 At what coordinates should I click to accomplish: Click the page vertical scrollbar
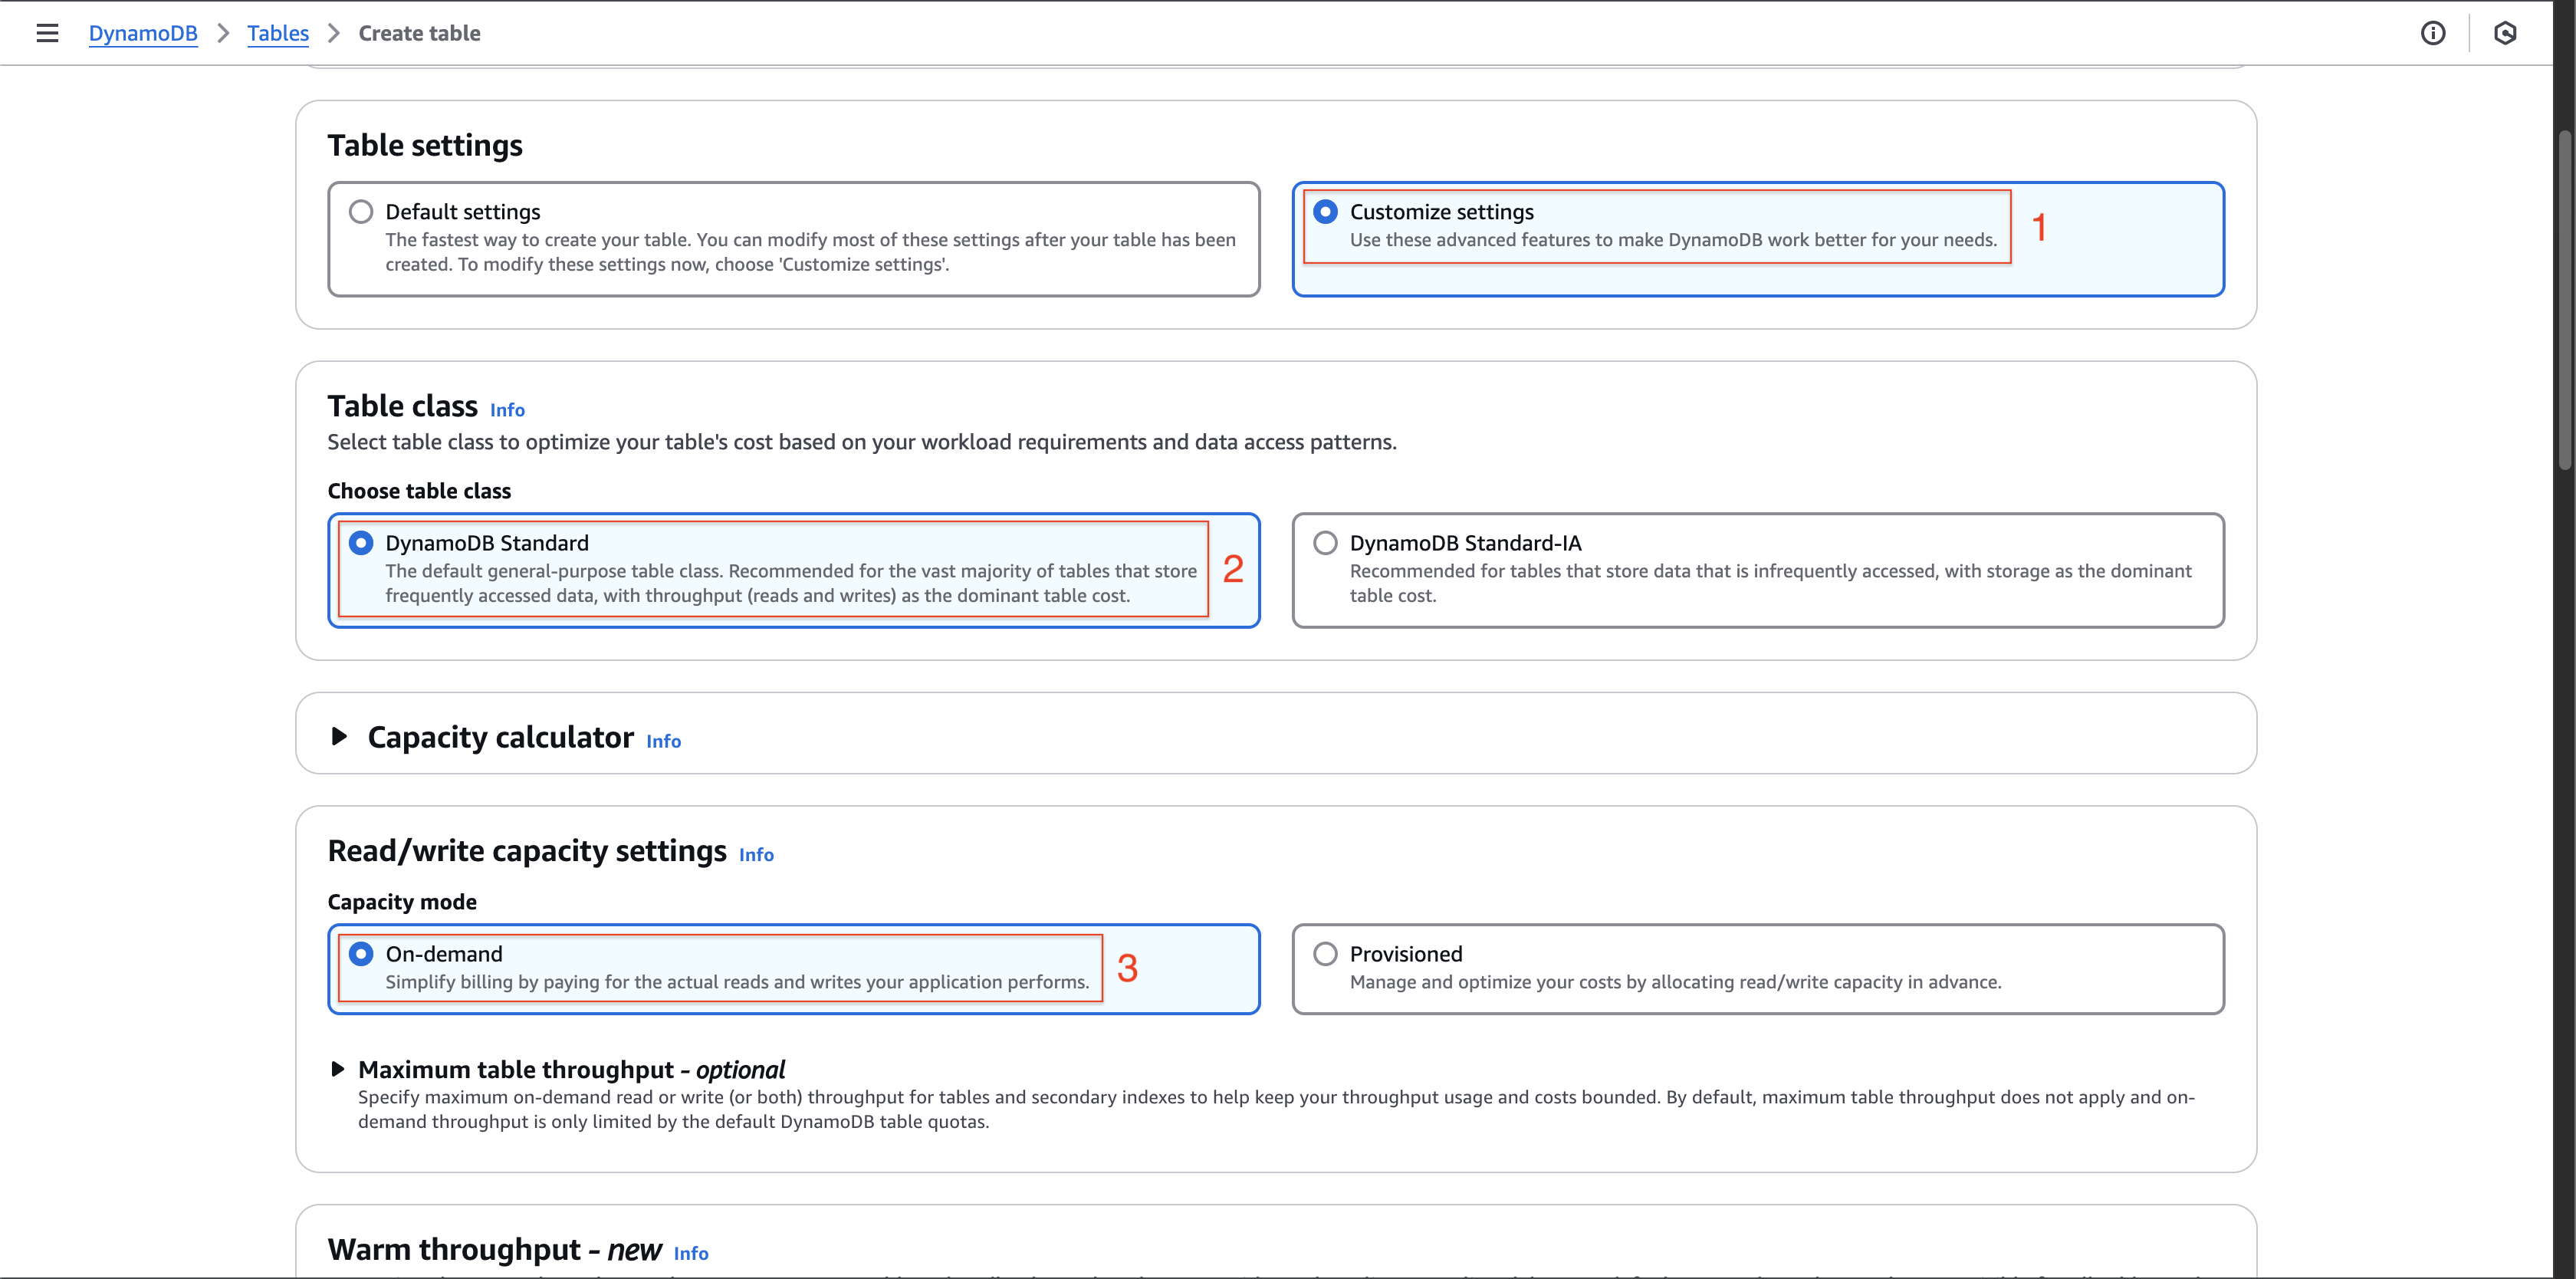coord(2564,300)
